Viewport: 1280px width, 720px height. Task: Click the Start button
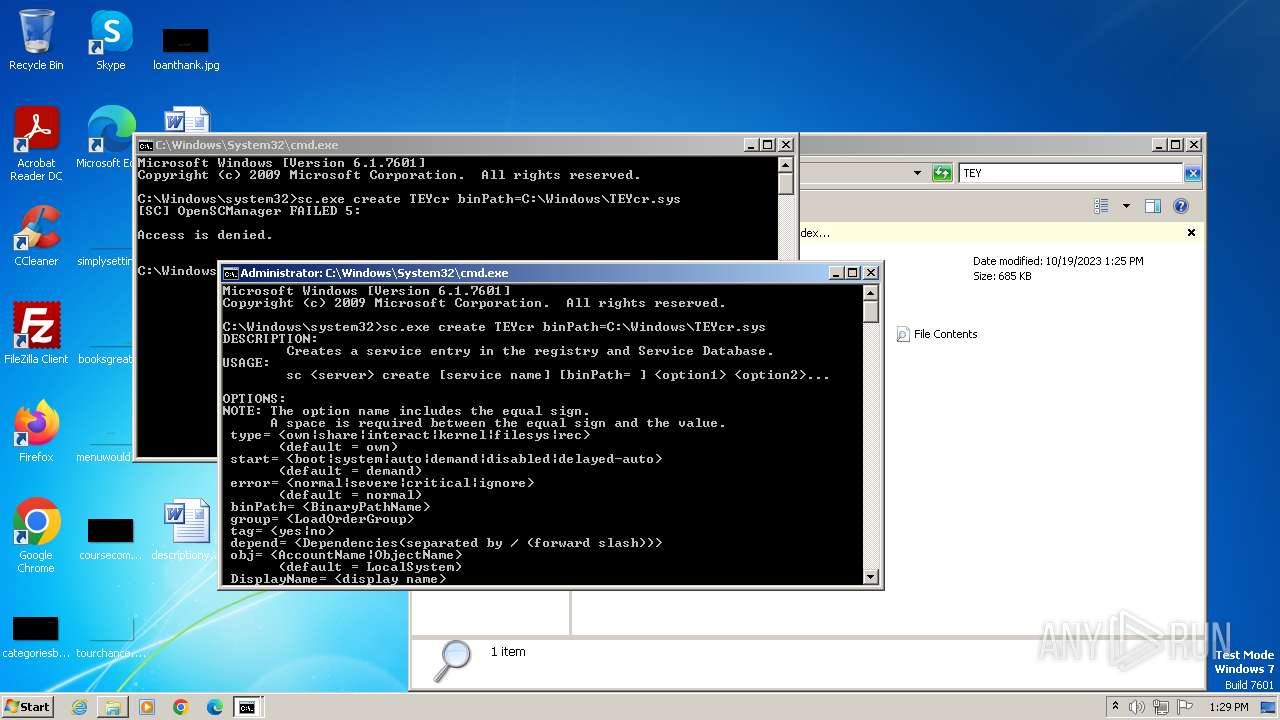[x=27, y=706]
